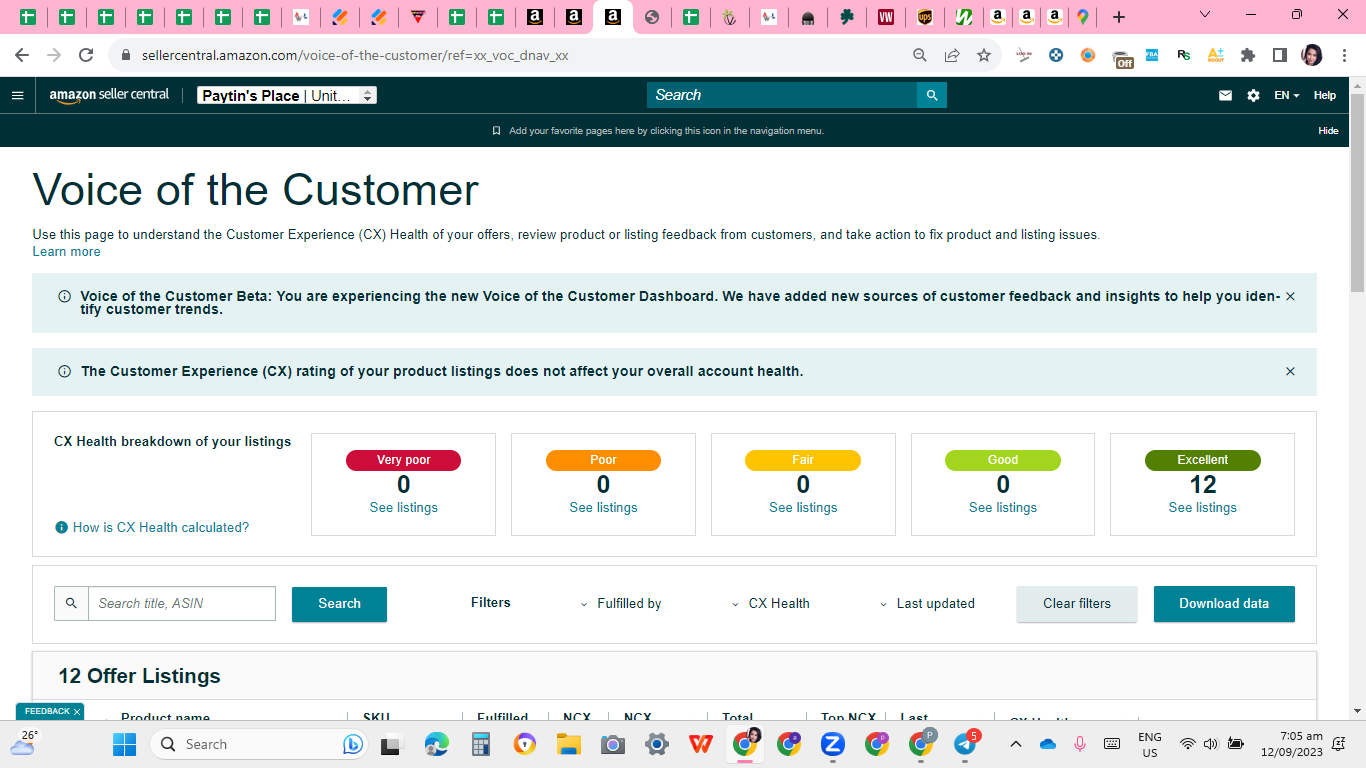
Task: See listings under Very poor
Action: pyautogui.click(x=404, y=508)
